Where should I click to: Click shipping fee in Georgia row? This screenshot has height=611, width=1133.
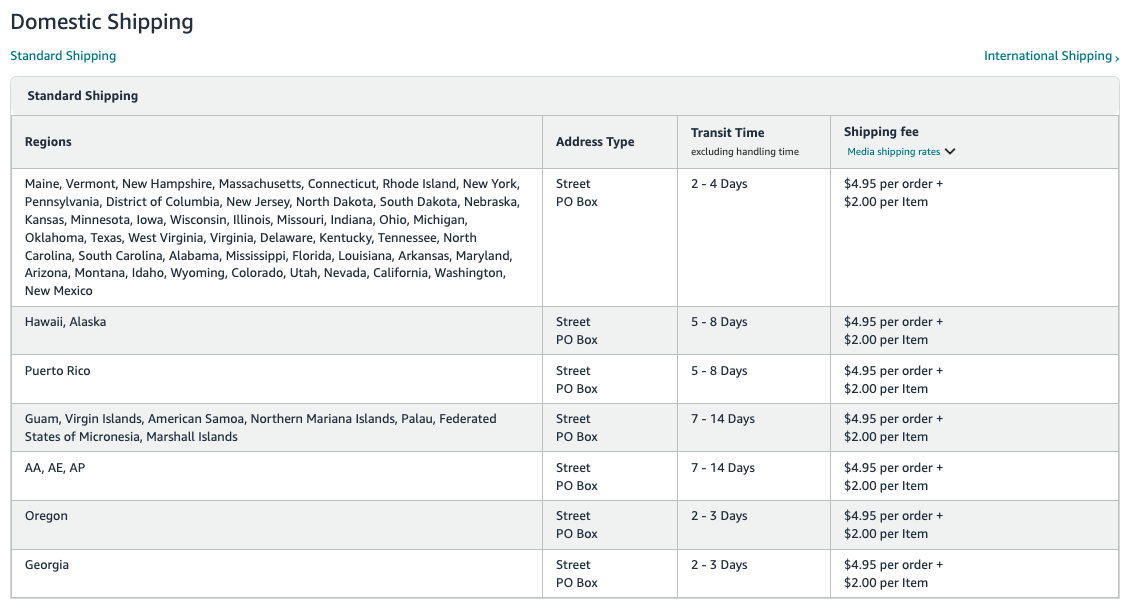(x=893, y=574)
